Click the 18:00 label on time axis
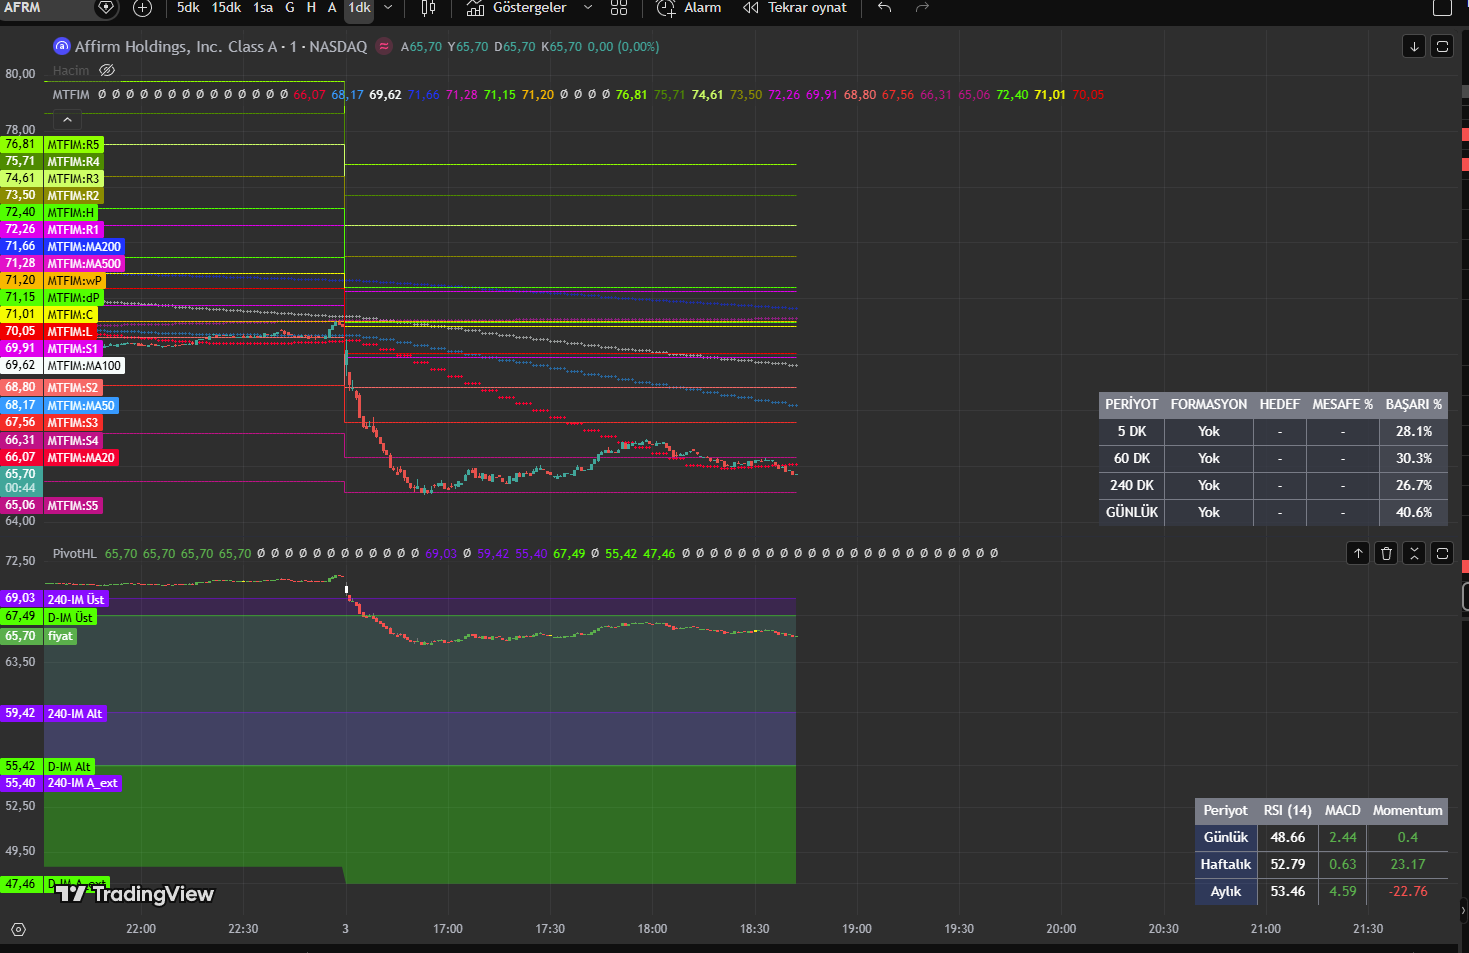This screenshot has height=953, width=1469. click(652, 929)
